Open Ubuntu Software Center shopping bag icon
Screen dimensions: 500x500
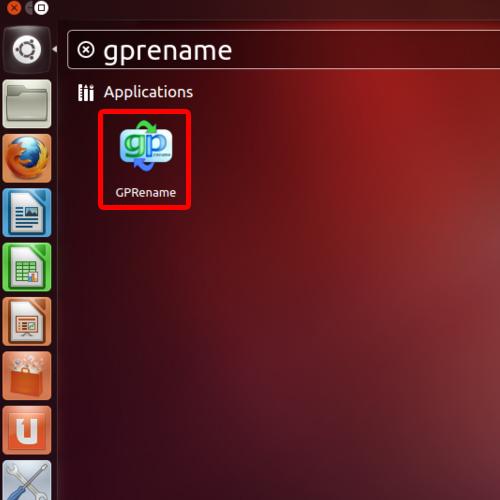pos(27,376)
